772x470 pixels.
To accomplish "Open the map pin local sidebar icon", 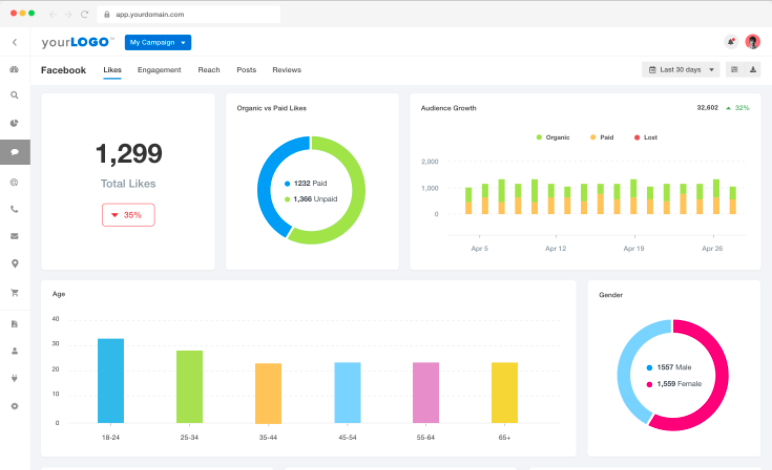I will [15, 264].
